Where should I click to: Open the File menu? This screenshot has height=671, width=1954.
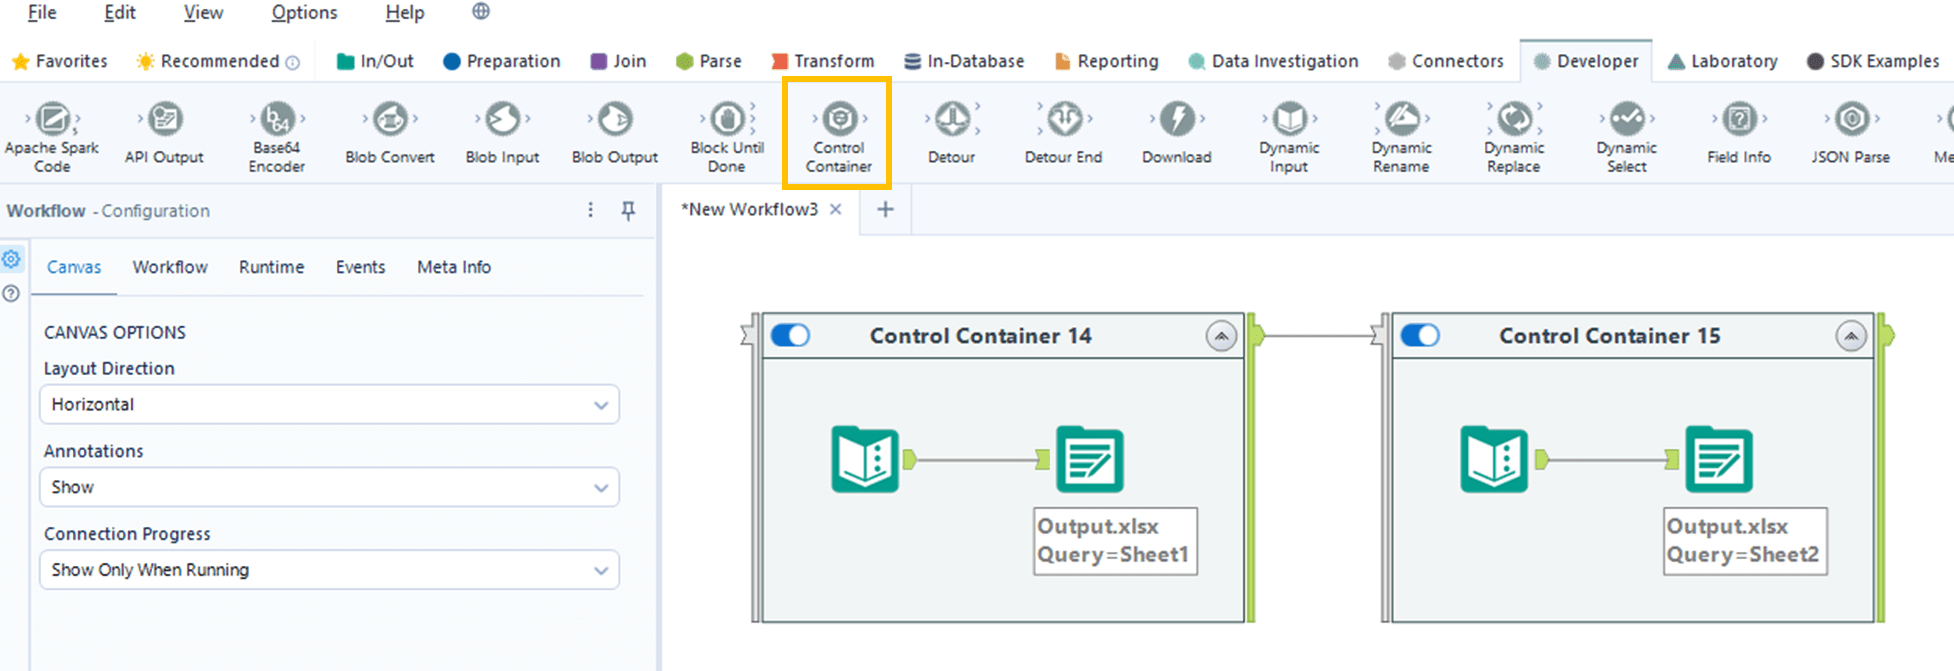(x=42, y=12)
